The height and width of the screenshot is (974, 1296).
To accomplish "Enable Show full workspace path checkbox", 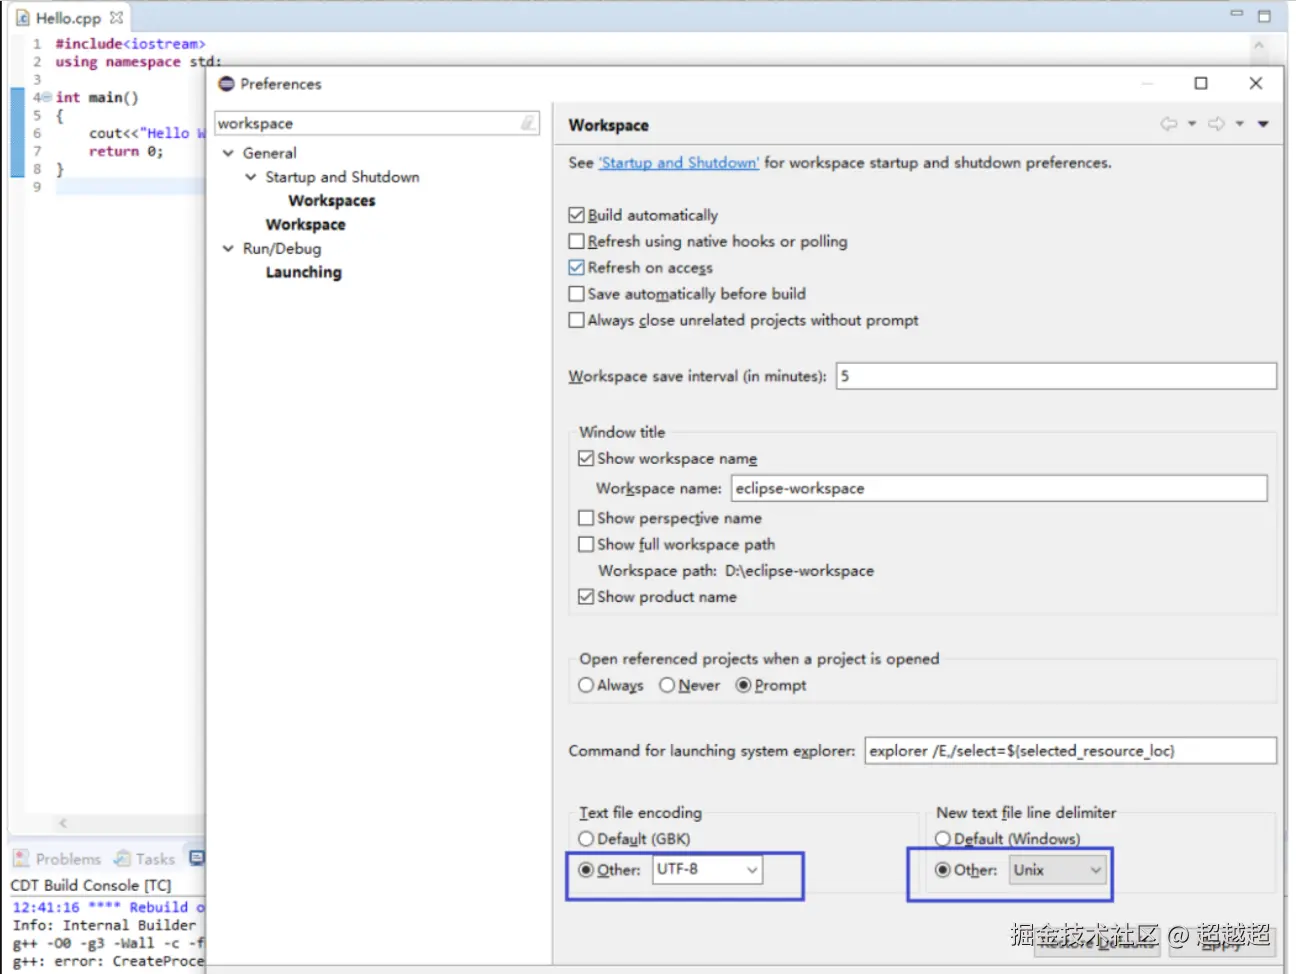I will [x=586, y=544].
